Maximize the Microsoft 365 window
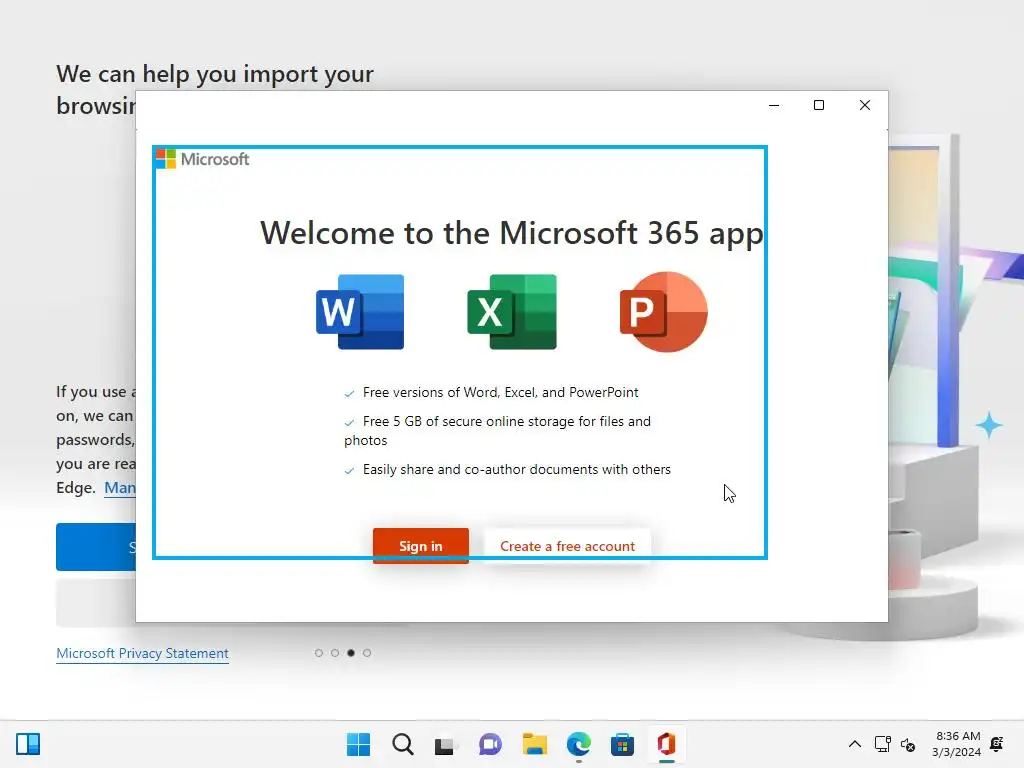 click(819, 105)
